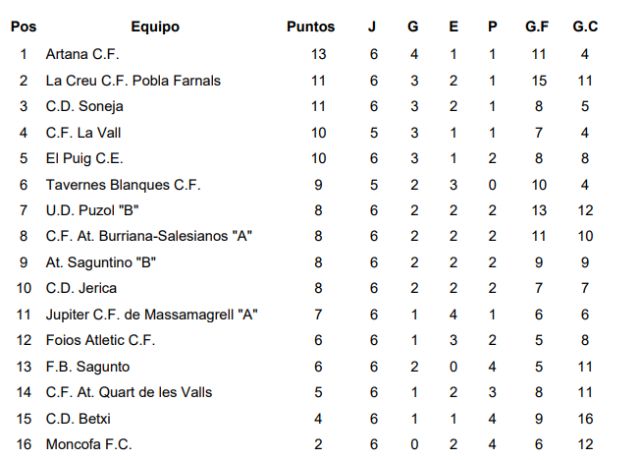The image size is (640, 460).
Task: Select C.D. Soneja team name
Action: pos(84,106)
